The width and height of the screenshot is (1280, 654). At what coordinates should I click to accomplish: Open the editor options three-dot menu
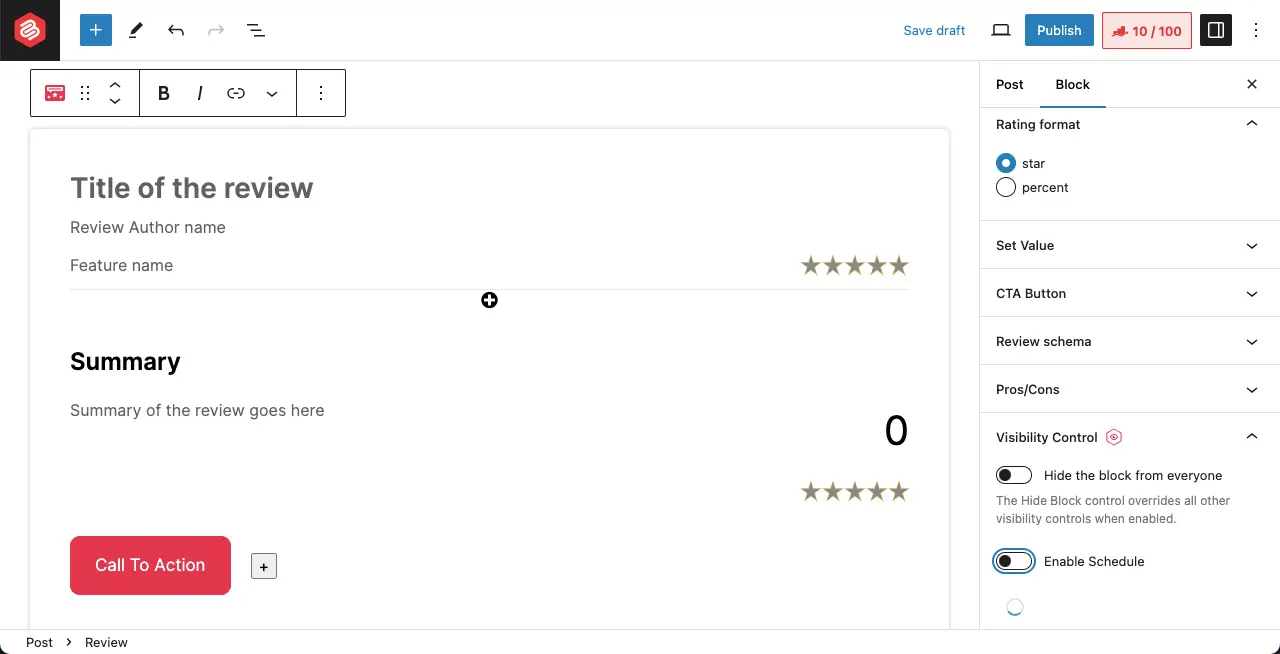coord(1256,30)
